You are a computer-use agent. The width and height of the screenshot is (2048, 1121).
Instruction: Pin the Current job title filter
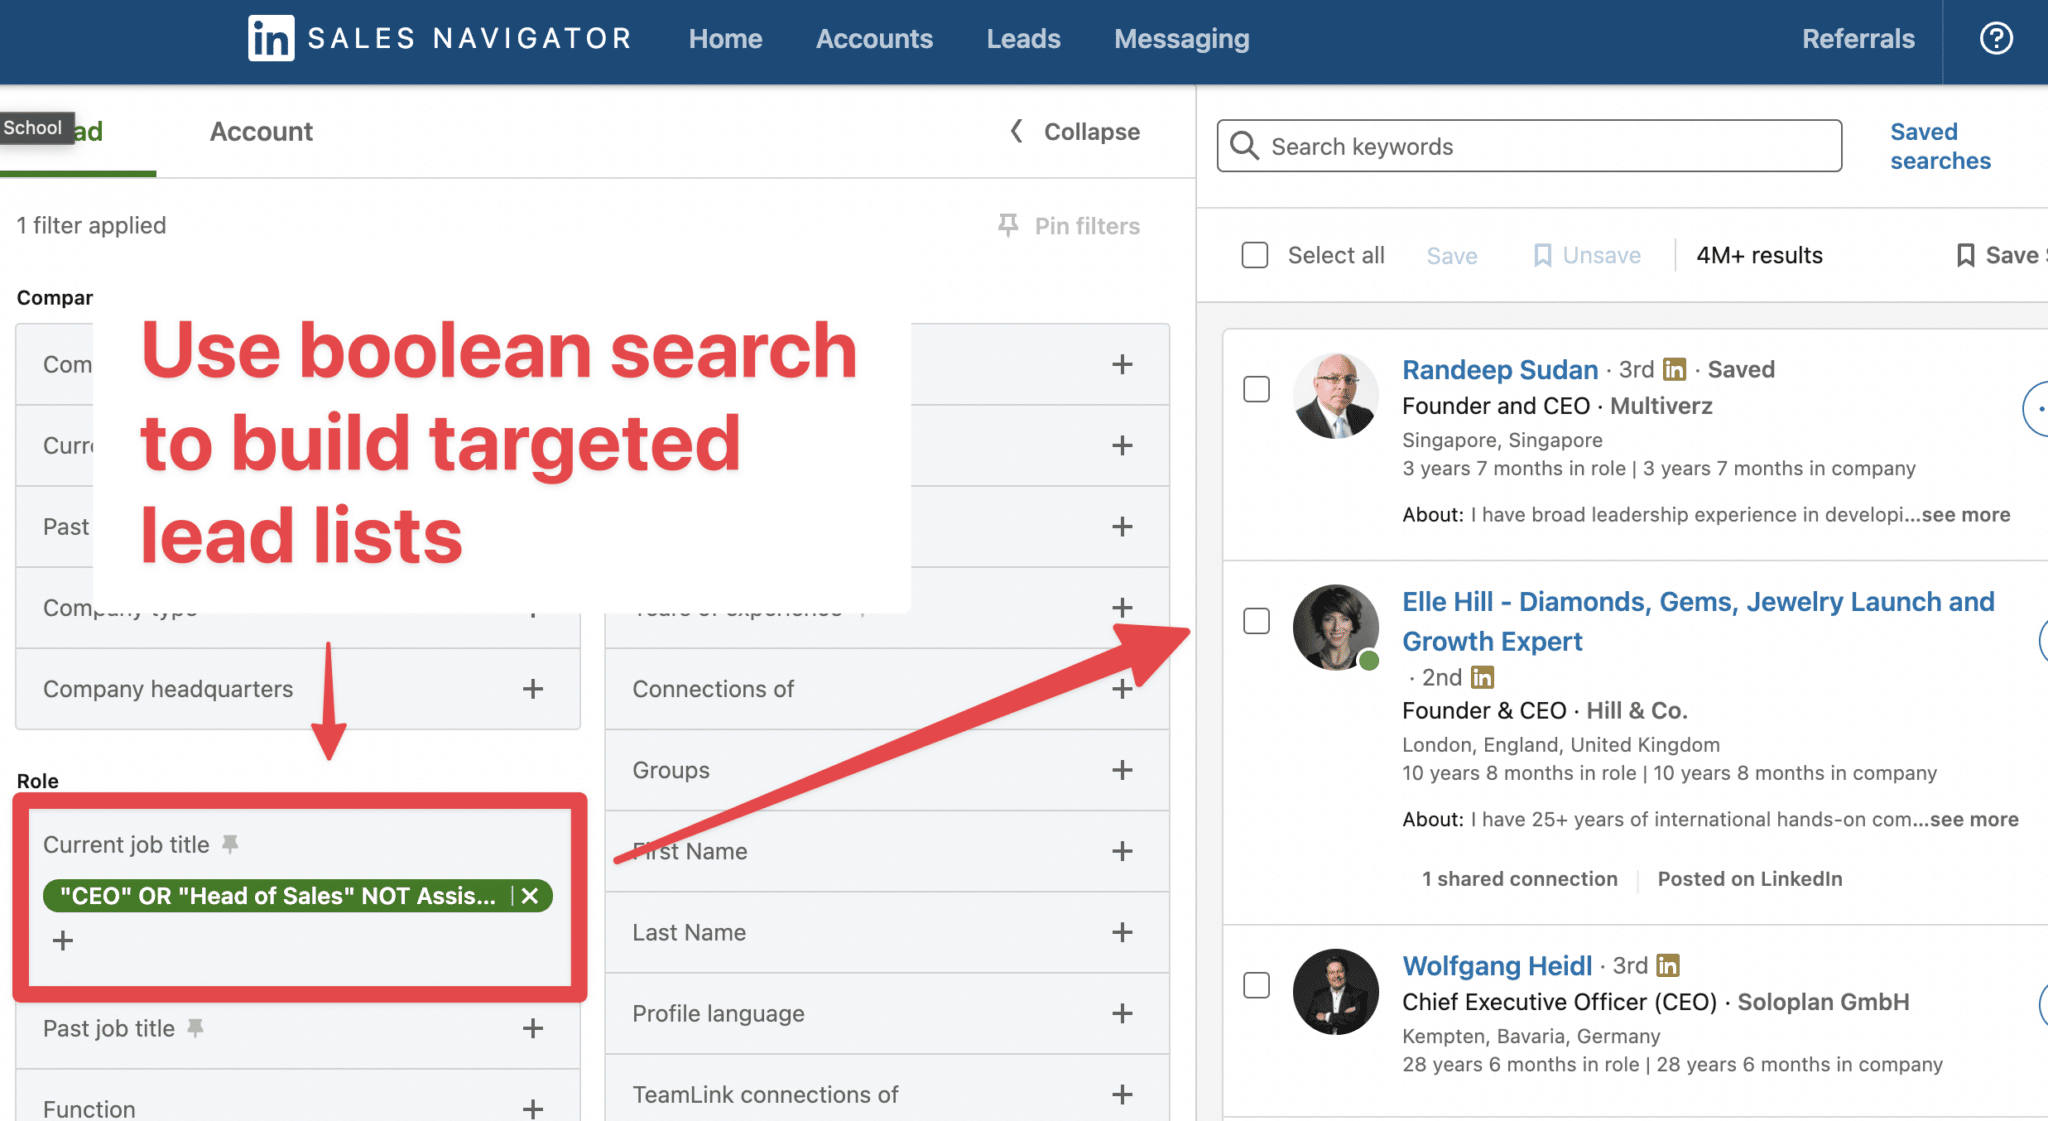click(231, 844)
